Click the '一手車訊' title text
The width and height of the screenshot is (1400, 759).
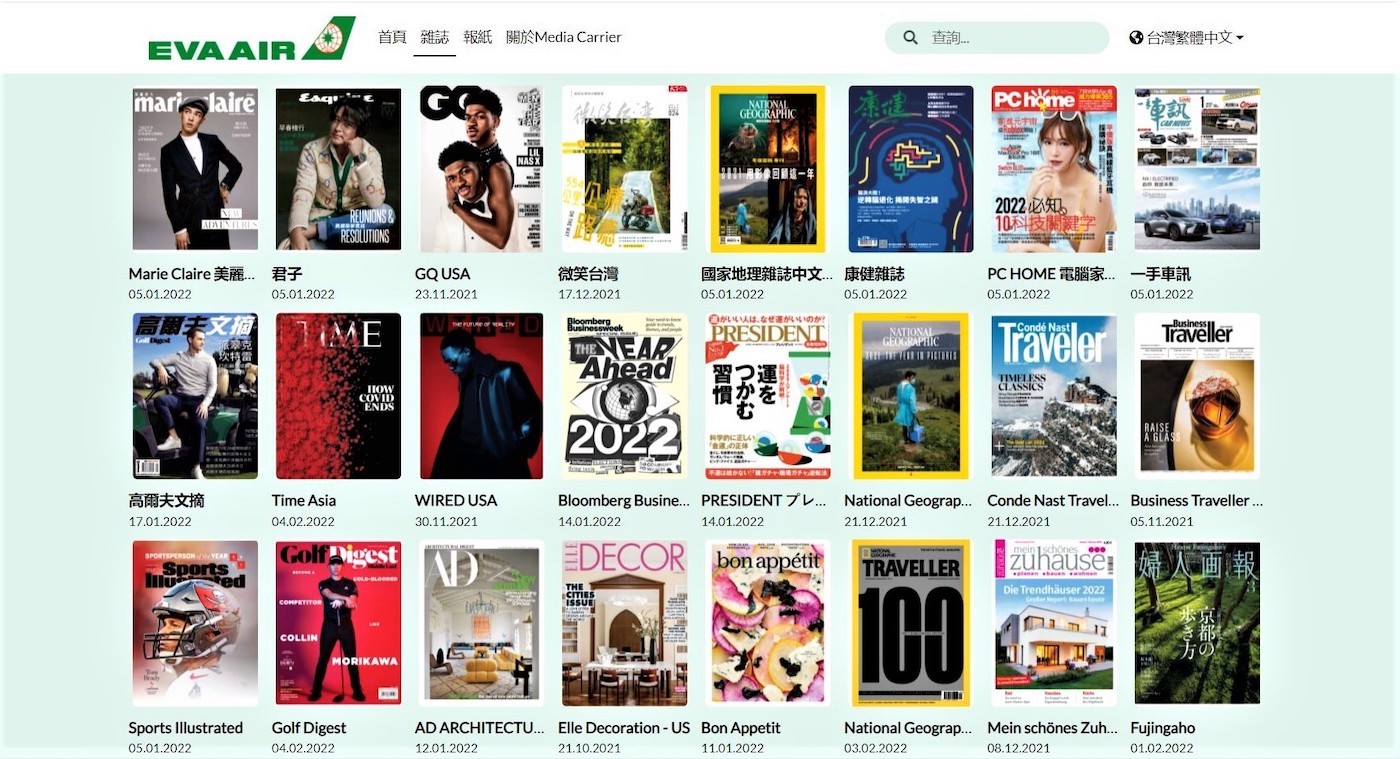tap(1161, 273)
